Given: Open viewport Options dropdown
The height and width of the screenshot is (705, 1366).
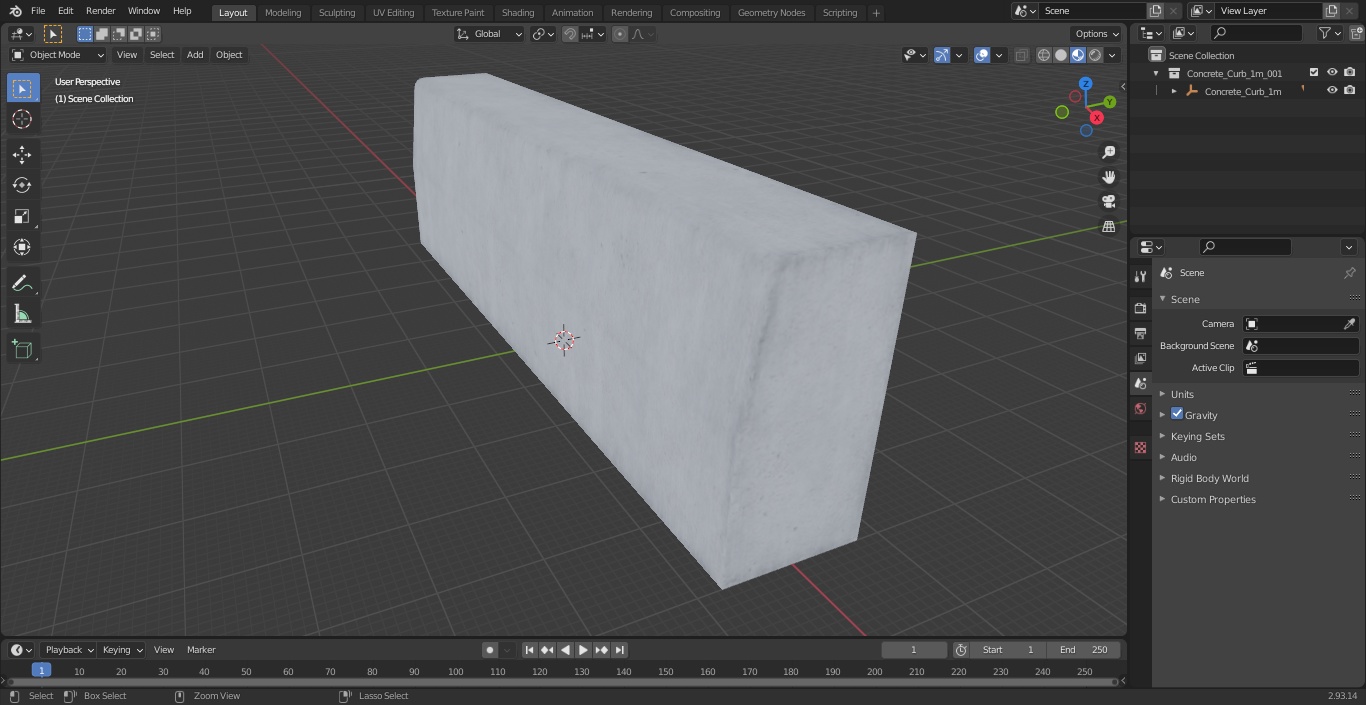Looking at the screenshot, I should (x=1097, y=34).
